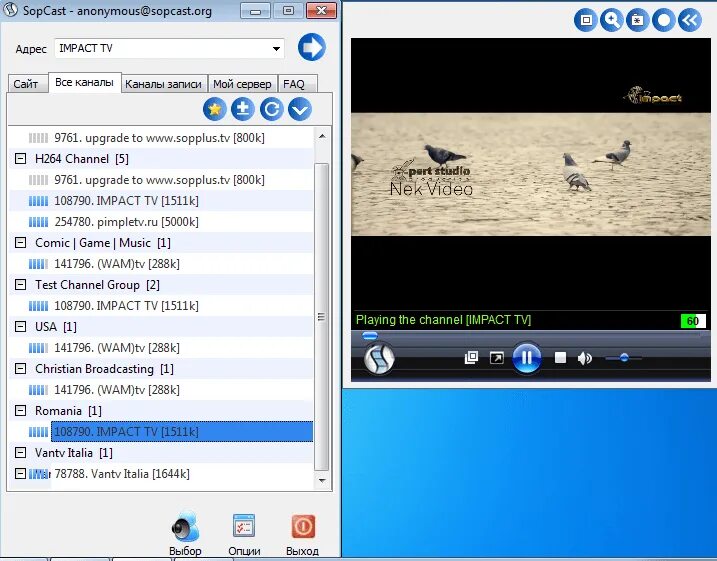Image resolution: width=717 pixels, height=561 pixels.
Task: Click the volume slider knob
Action: (x=624, y=358)
